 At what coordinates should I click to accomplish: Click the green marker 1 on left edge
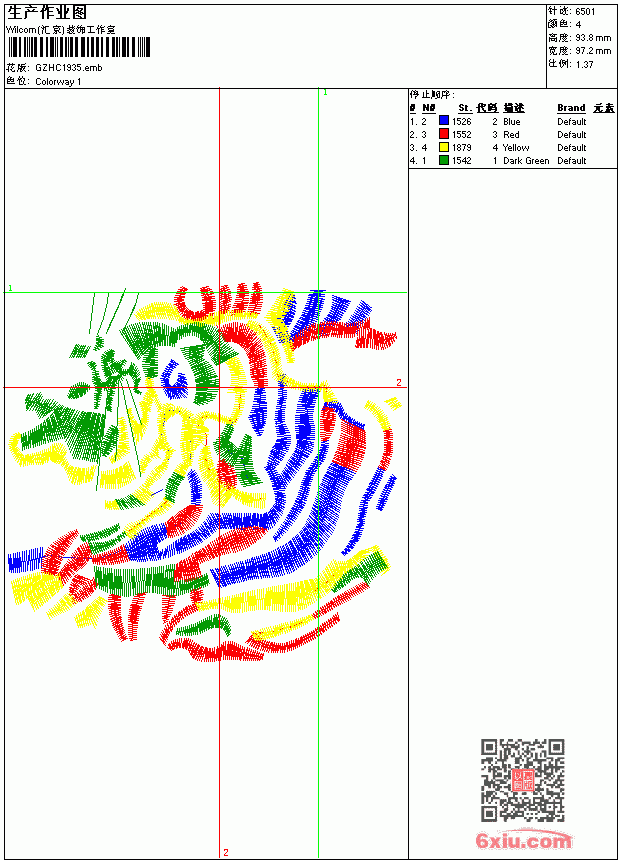click(10, 288)
